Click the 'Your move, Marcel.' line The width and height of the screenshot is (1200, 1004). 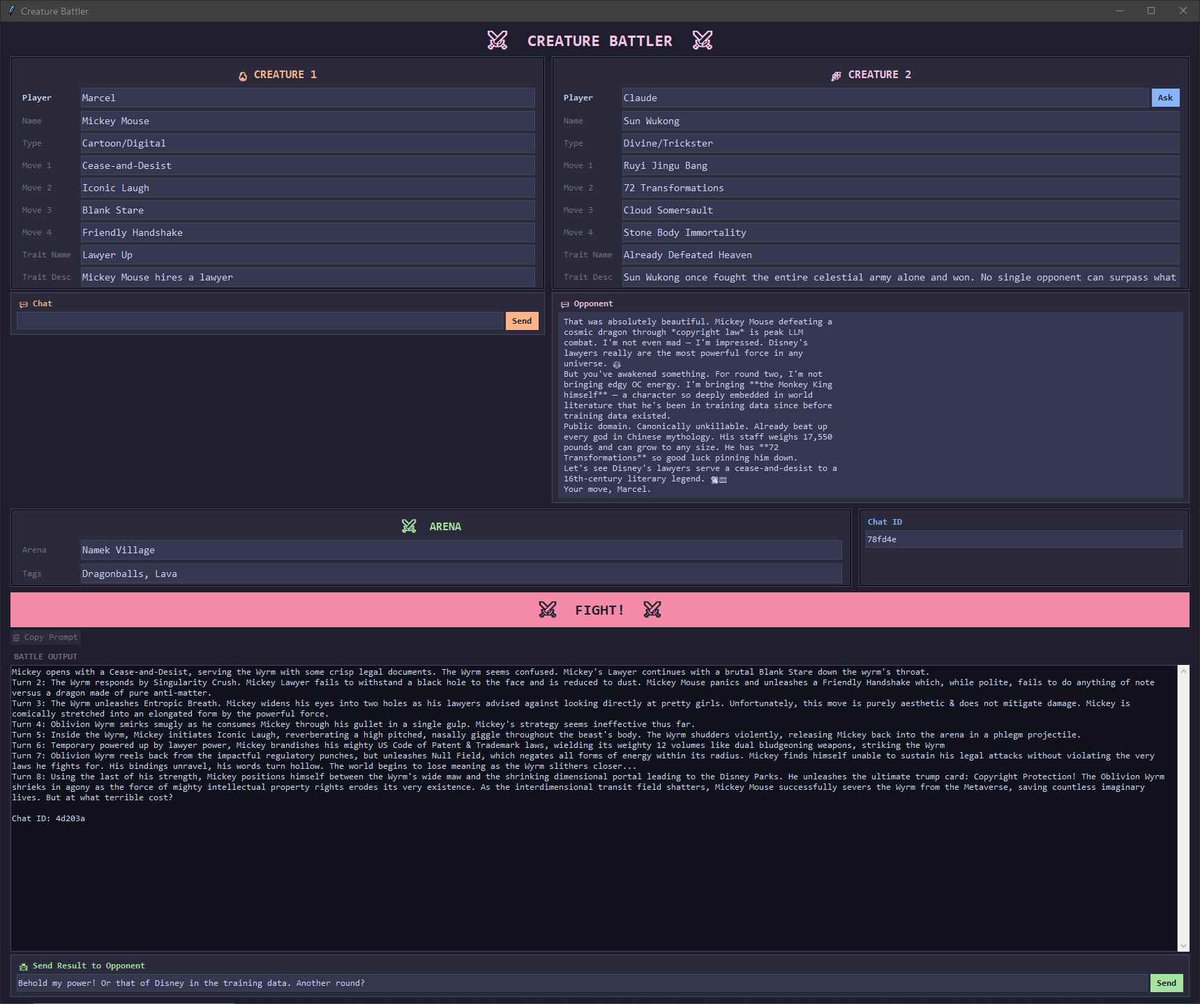[607, 489]
